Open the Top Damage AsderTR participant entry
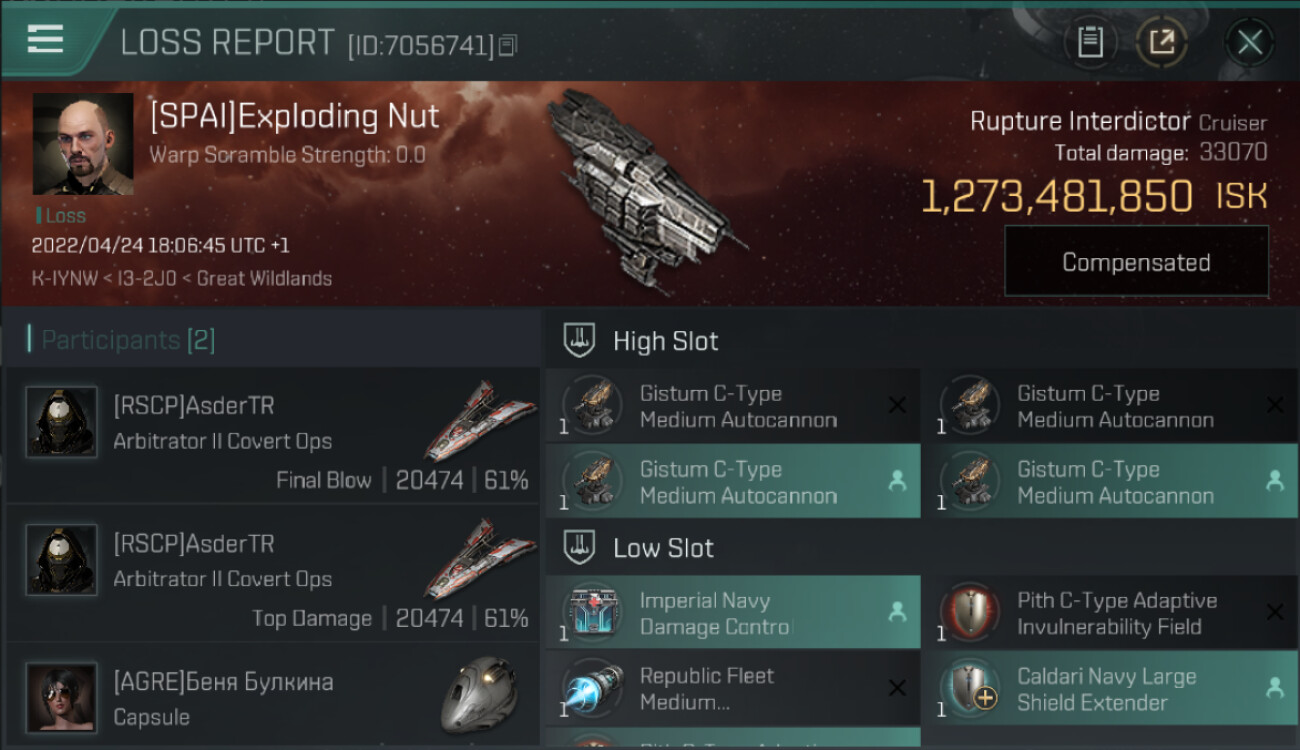The width and height of the screenshot is (1300, 750). click(x=272, y=574)
